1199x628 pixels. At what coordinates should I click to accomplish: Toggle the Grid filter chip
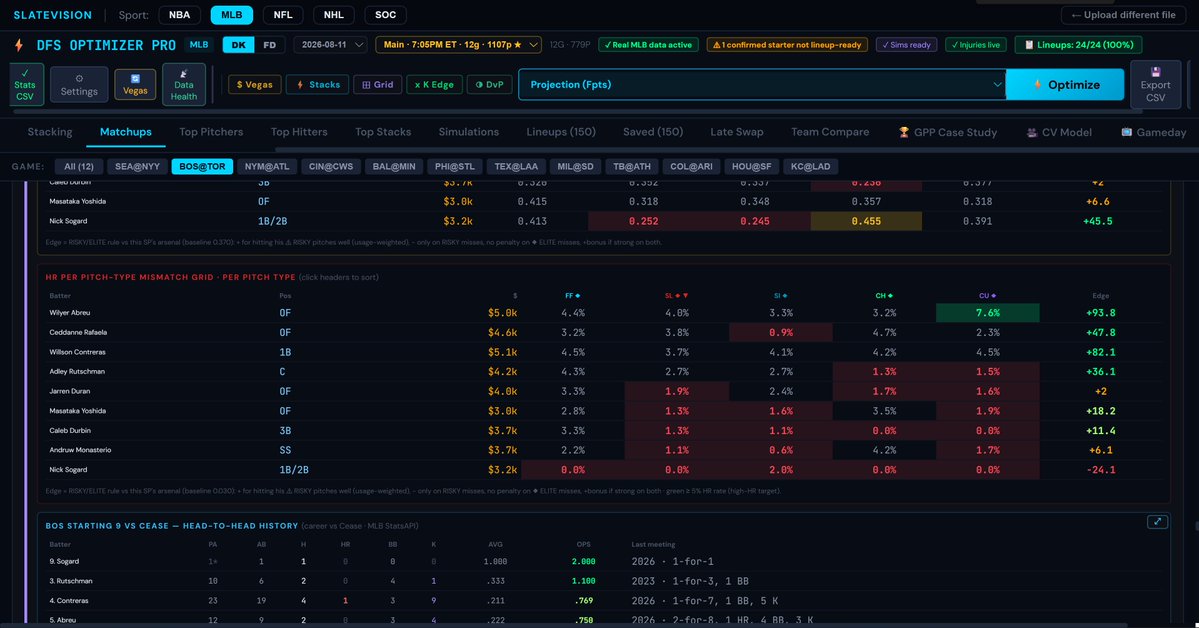[x=378, y=84]
